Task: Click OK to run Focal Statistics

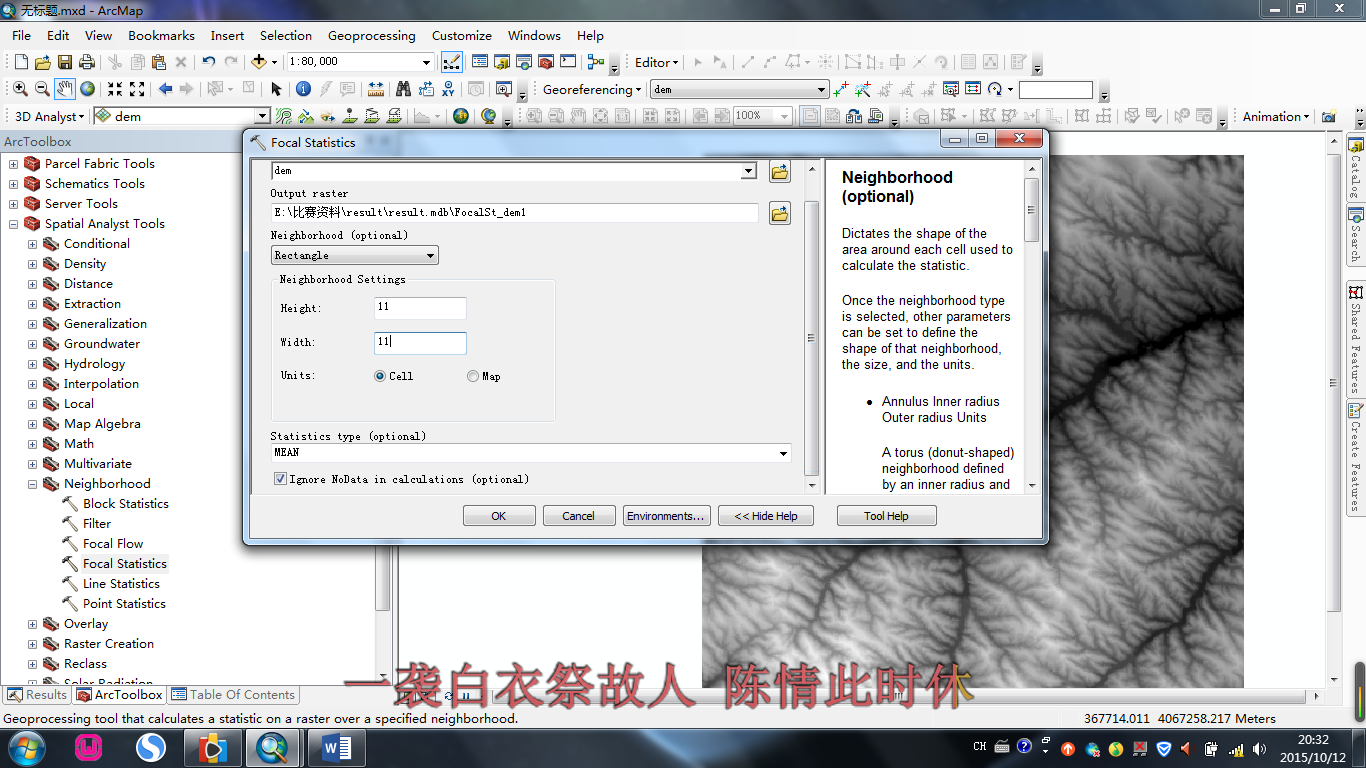Action: pos(498,515)
